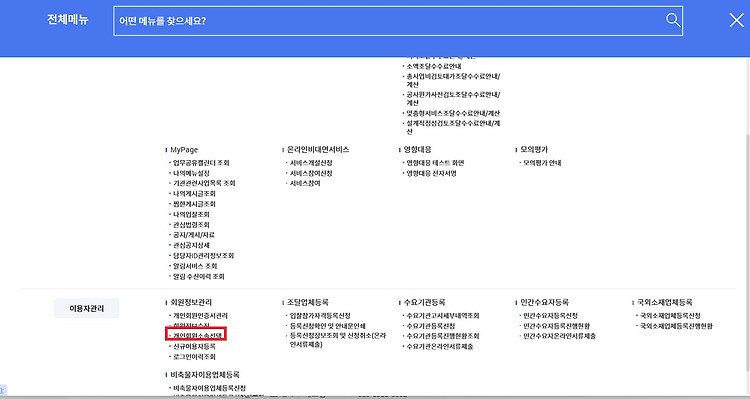Open 수요기관등록신청 link
The height and width of the screenshot is (399, 750).
(x=430, y=326)
